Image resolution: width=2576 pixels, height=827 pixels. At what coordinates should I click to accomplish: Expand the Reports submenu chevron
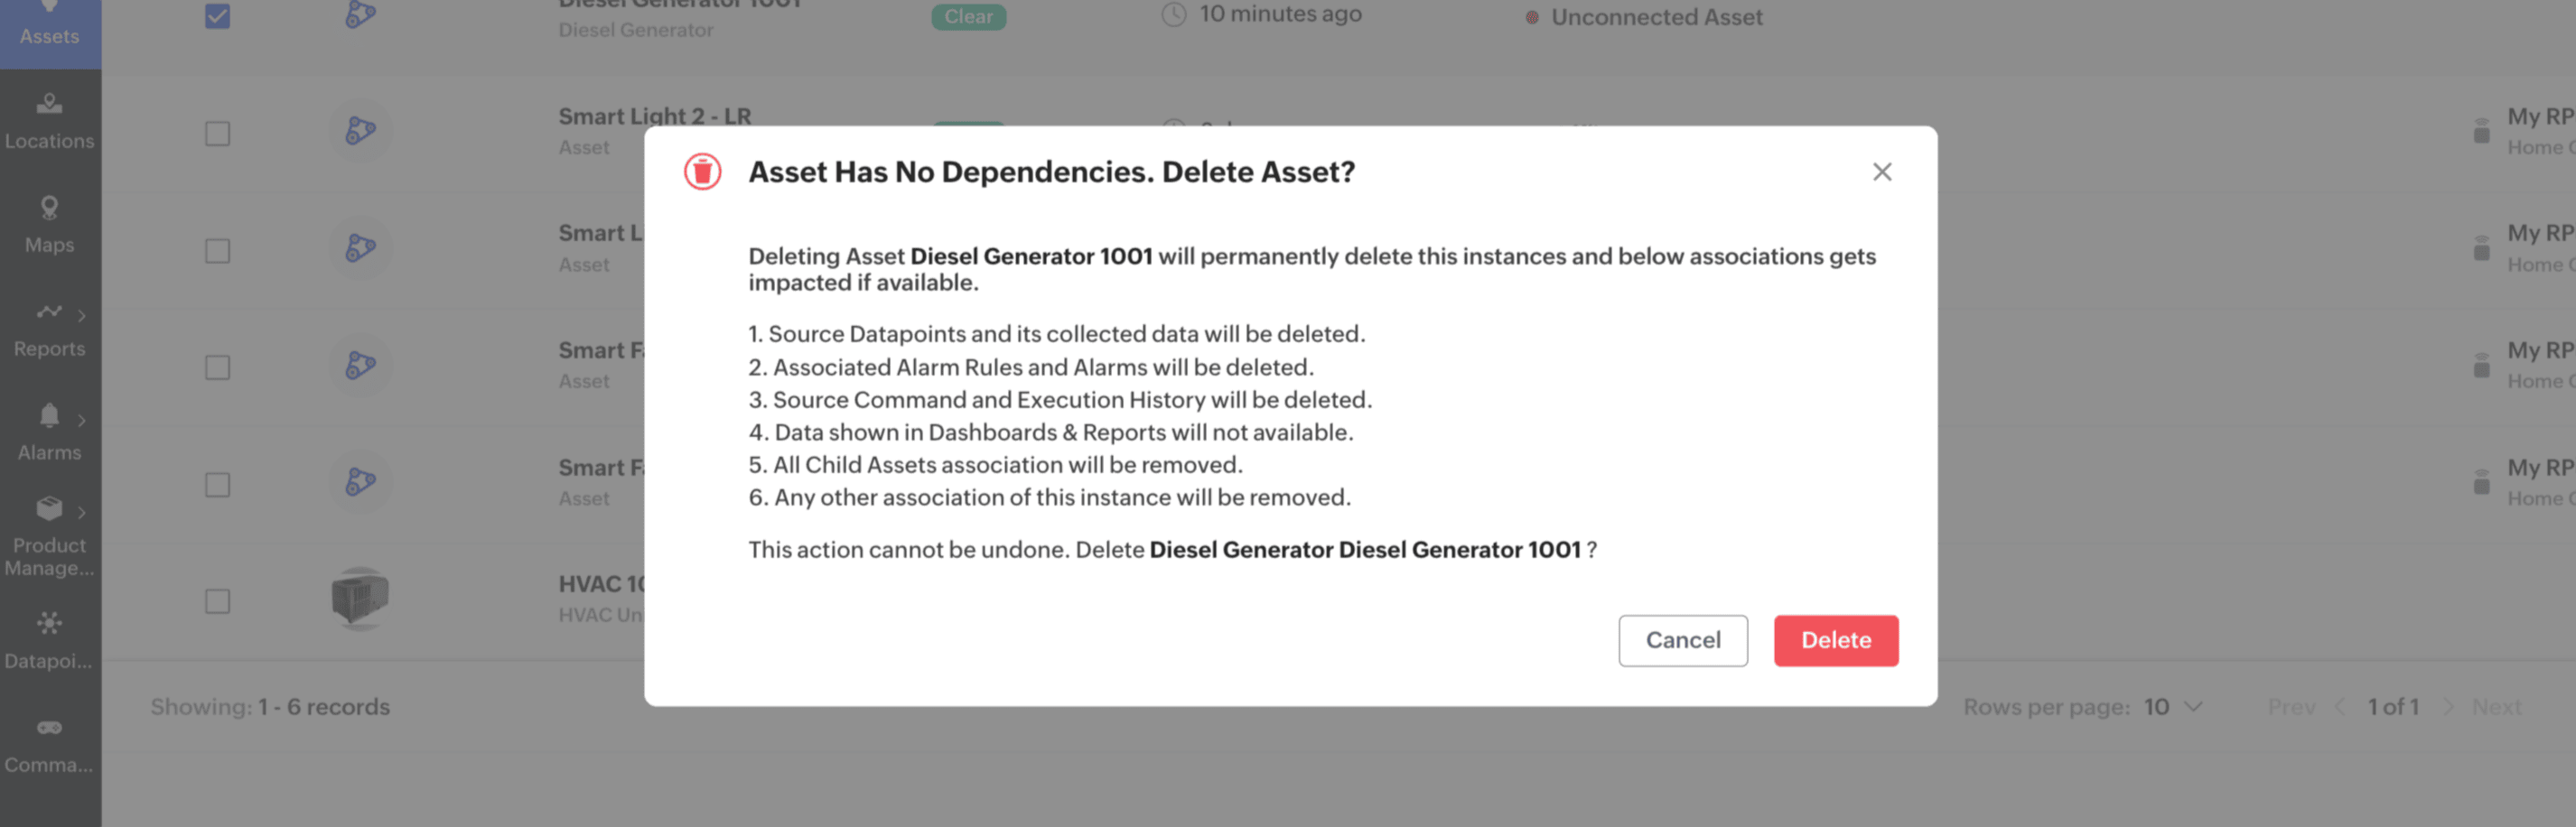[82, 316]
